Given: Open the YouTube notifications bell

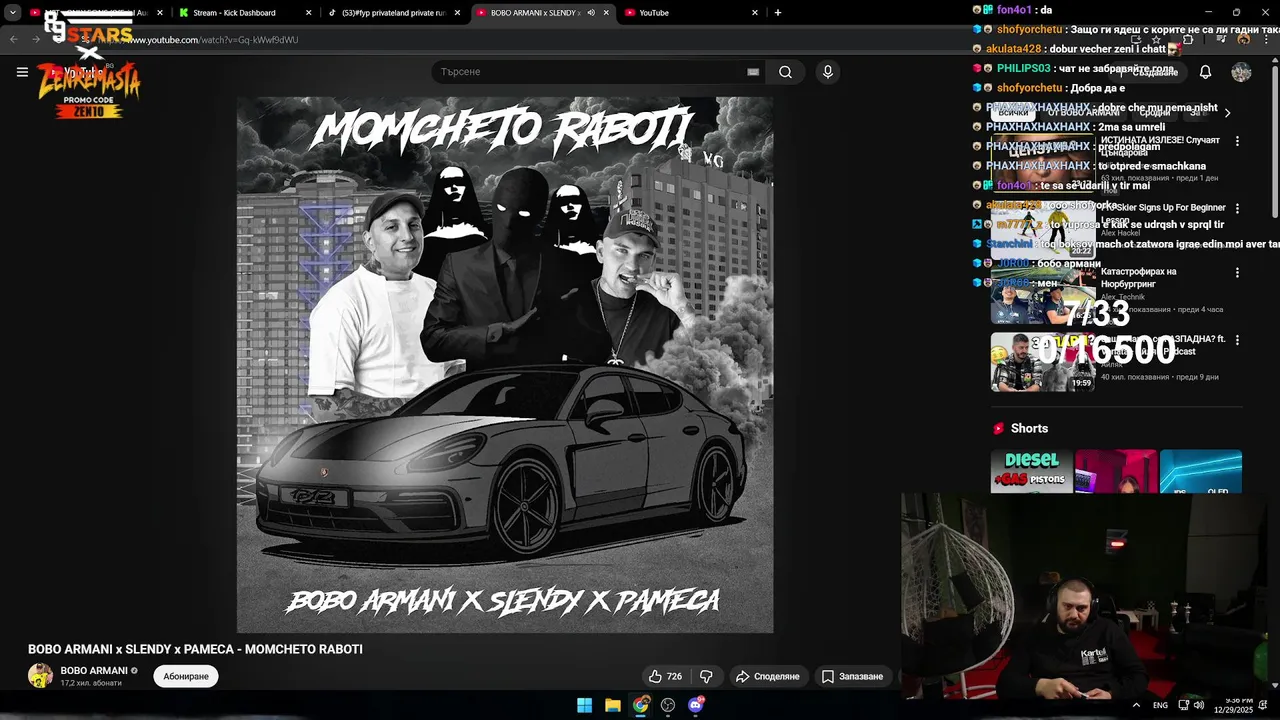Looking at the screenshot, I should (x=1205, y=72).
